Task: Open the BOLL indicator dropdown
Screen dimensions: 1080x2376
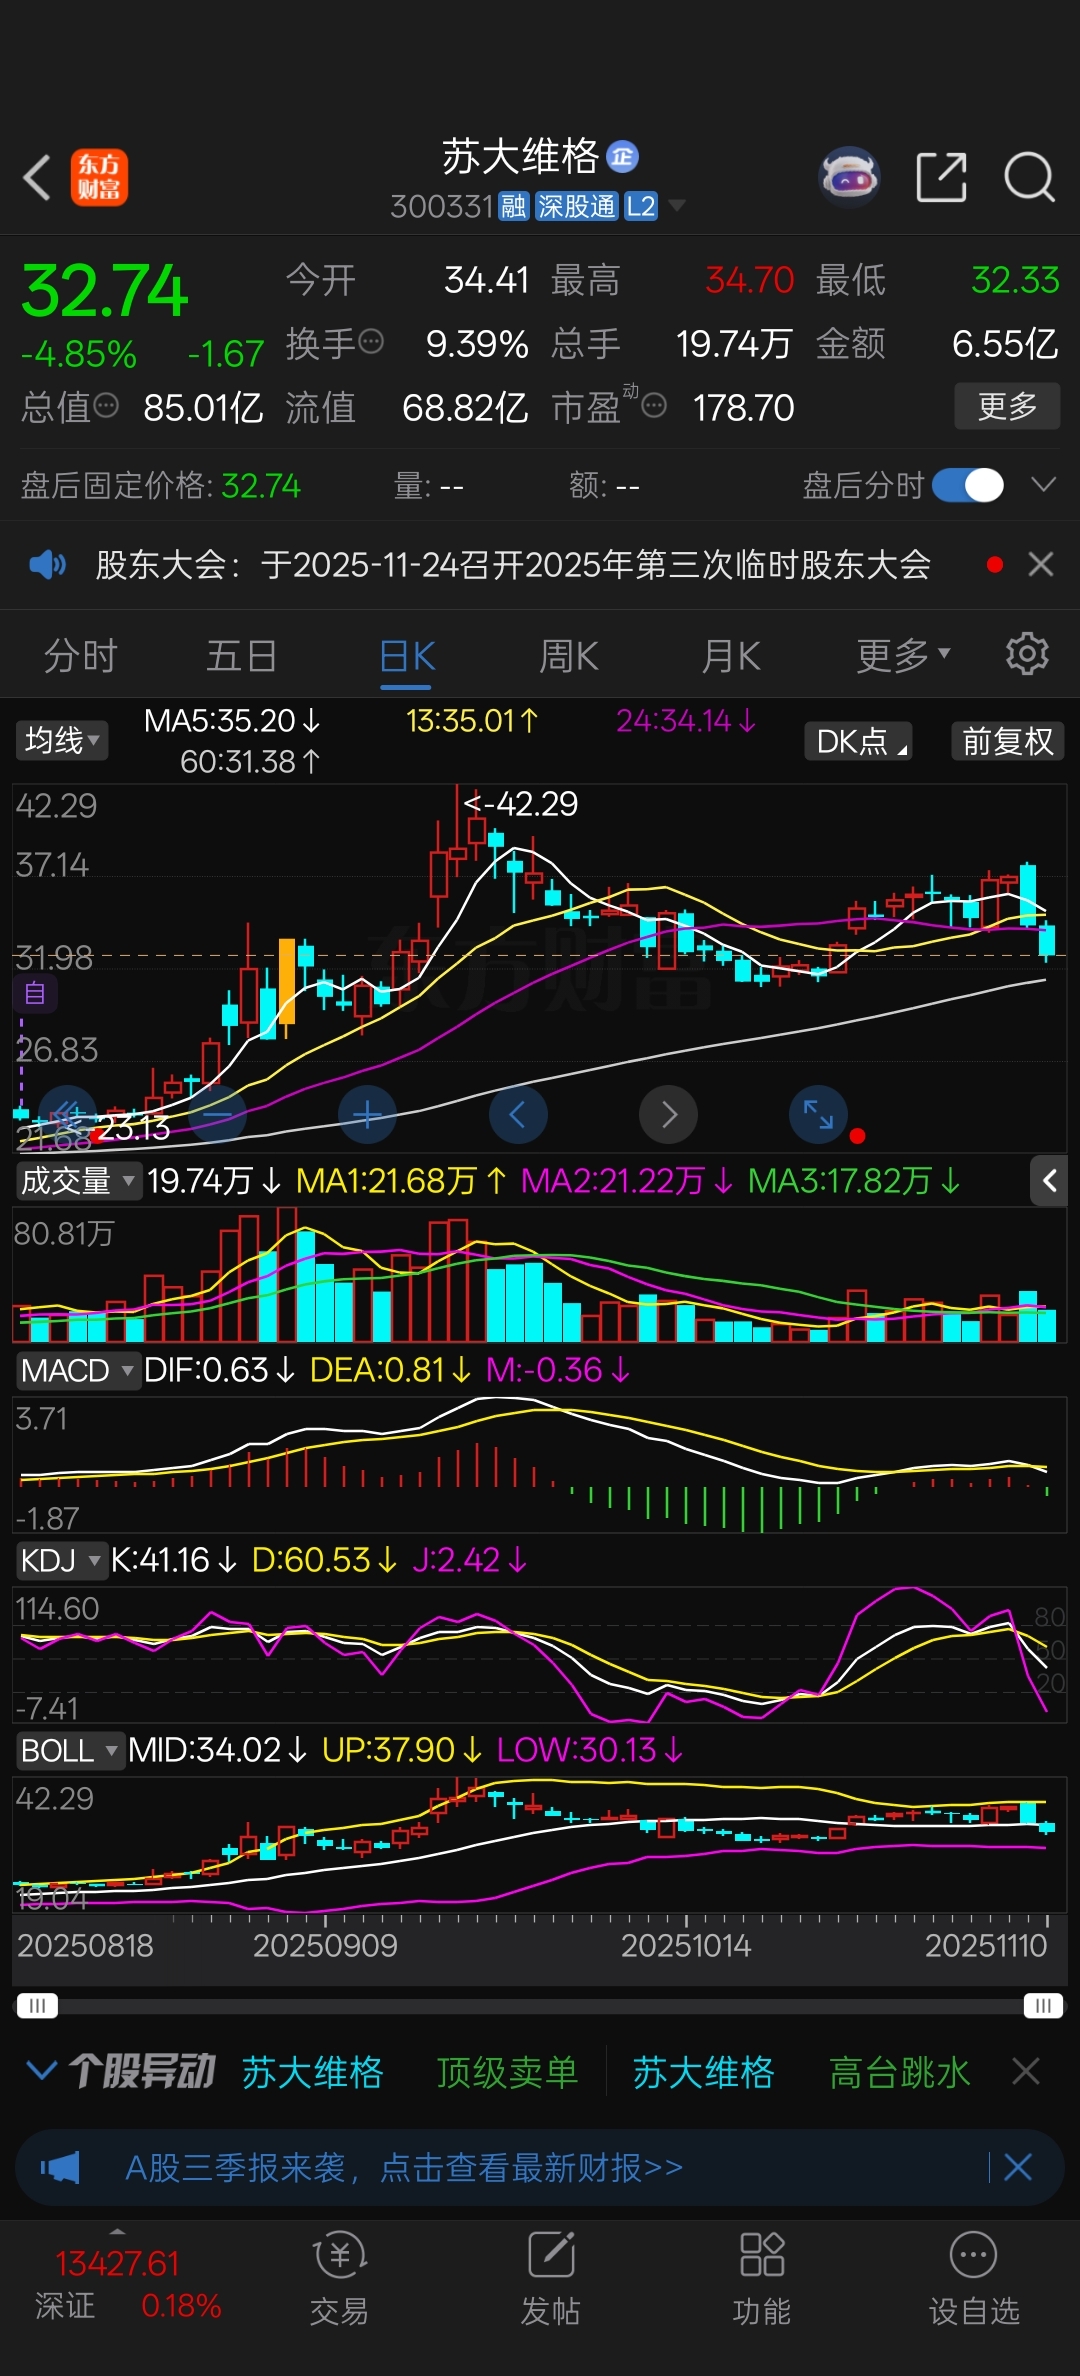Action: 70,1751
